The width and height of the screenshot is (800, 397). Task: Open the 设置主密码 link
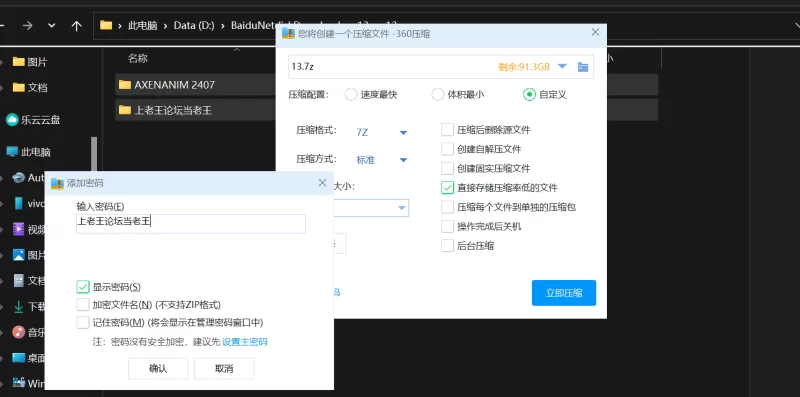(244, 342)
